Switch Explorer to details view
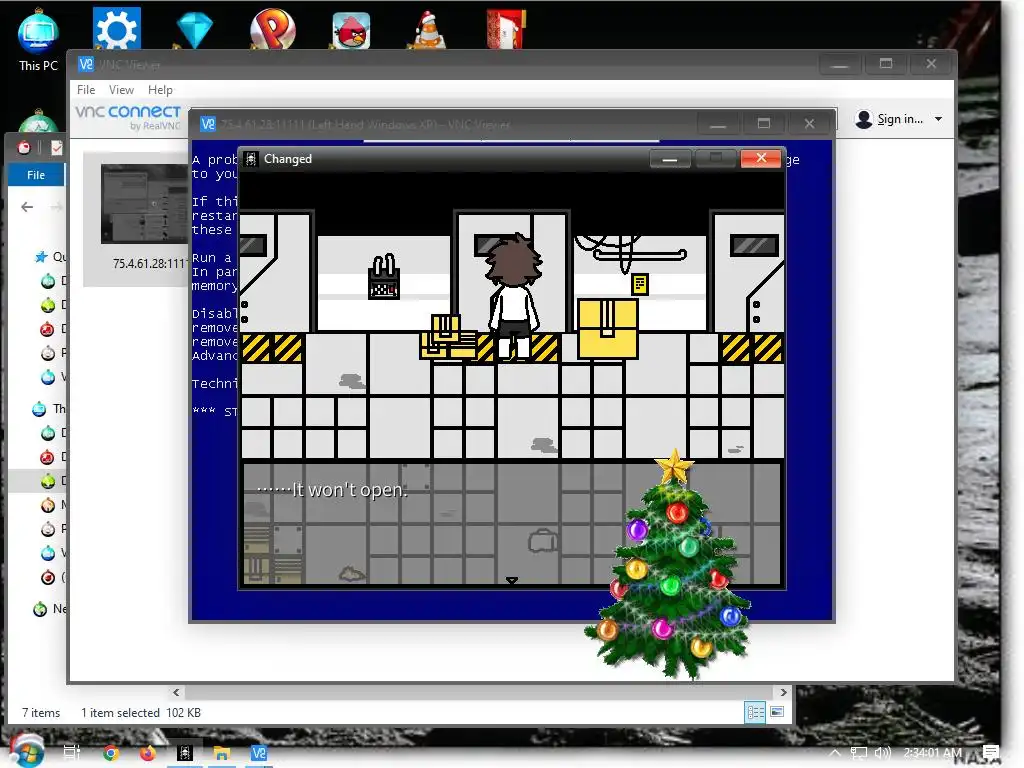The image size is (1024, 768). 756,712
